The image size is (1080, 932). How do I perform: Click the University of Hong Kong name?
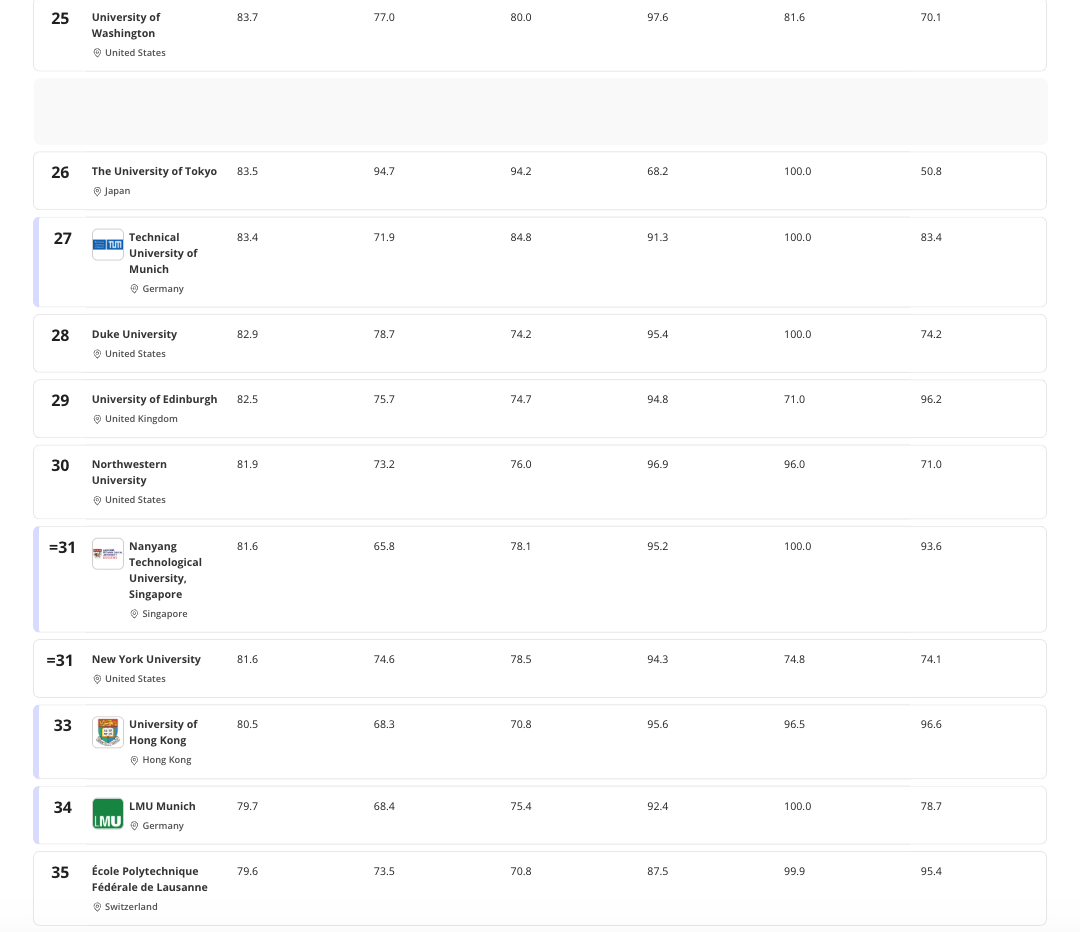pos(163,732)
